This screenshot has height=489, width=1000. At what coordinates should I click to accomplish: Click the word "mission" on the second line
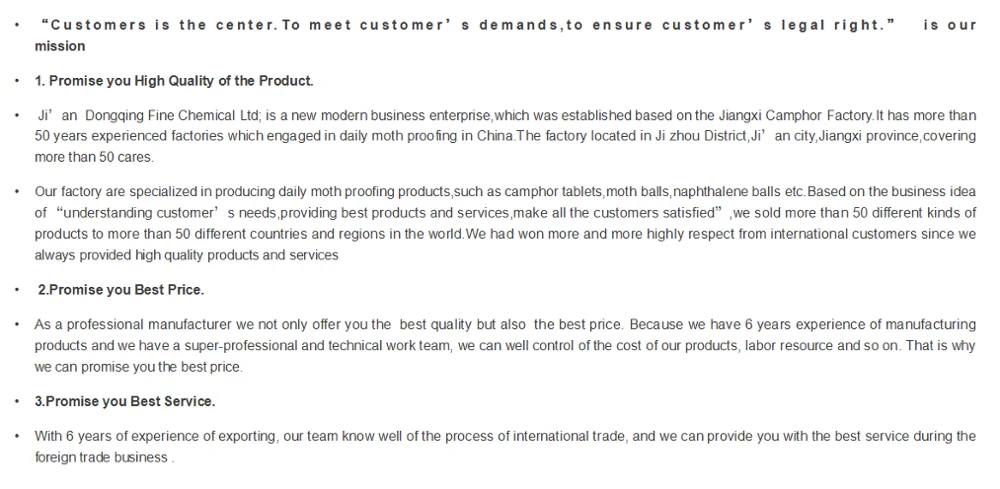pyautogui.click(x=60, y=46)
